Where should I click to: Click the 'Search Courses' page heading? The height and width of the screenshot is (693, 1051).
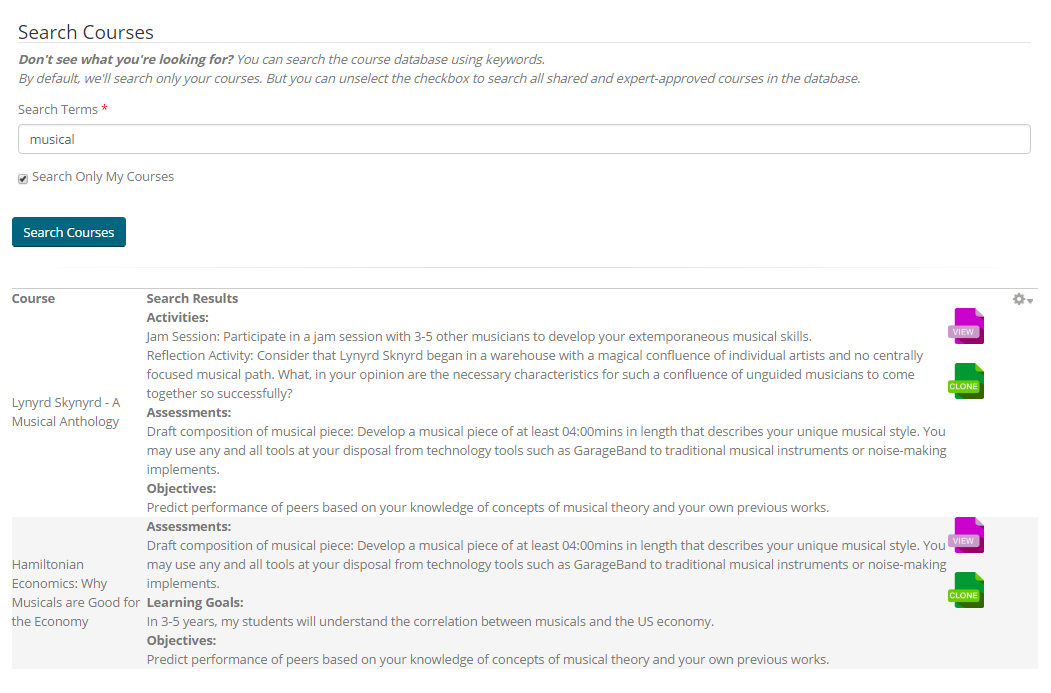coord(86,33)
